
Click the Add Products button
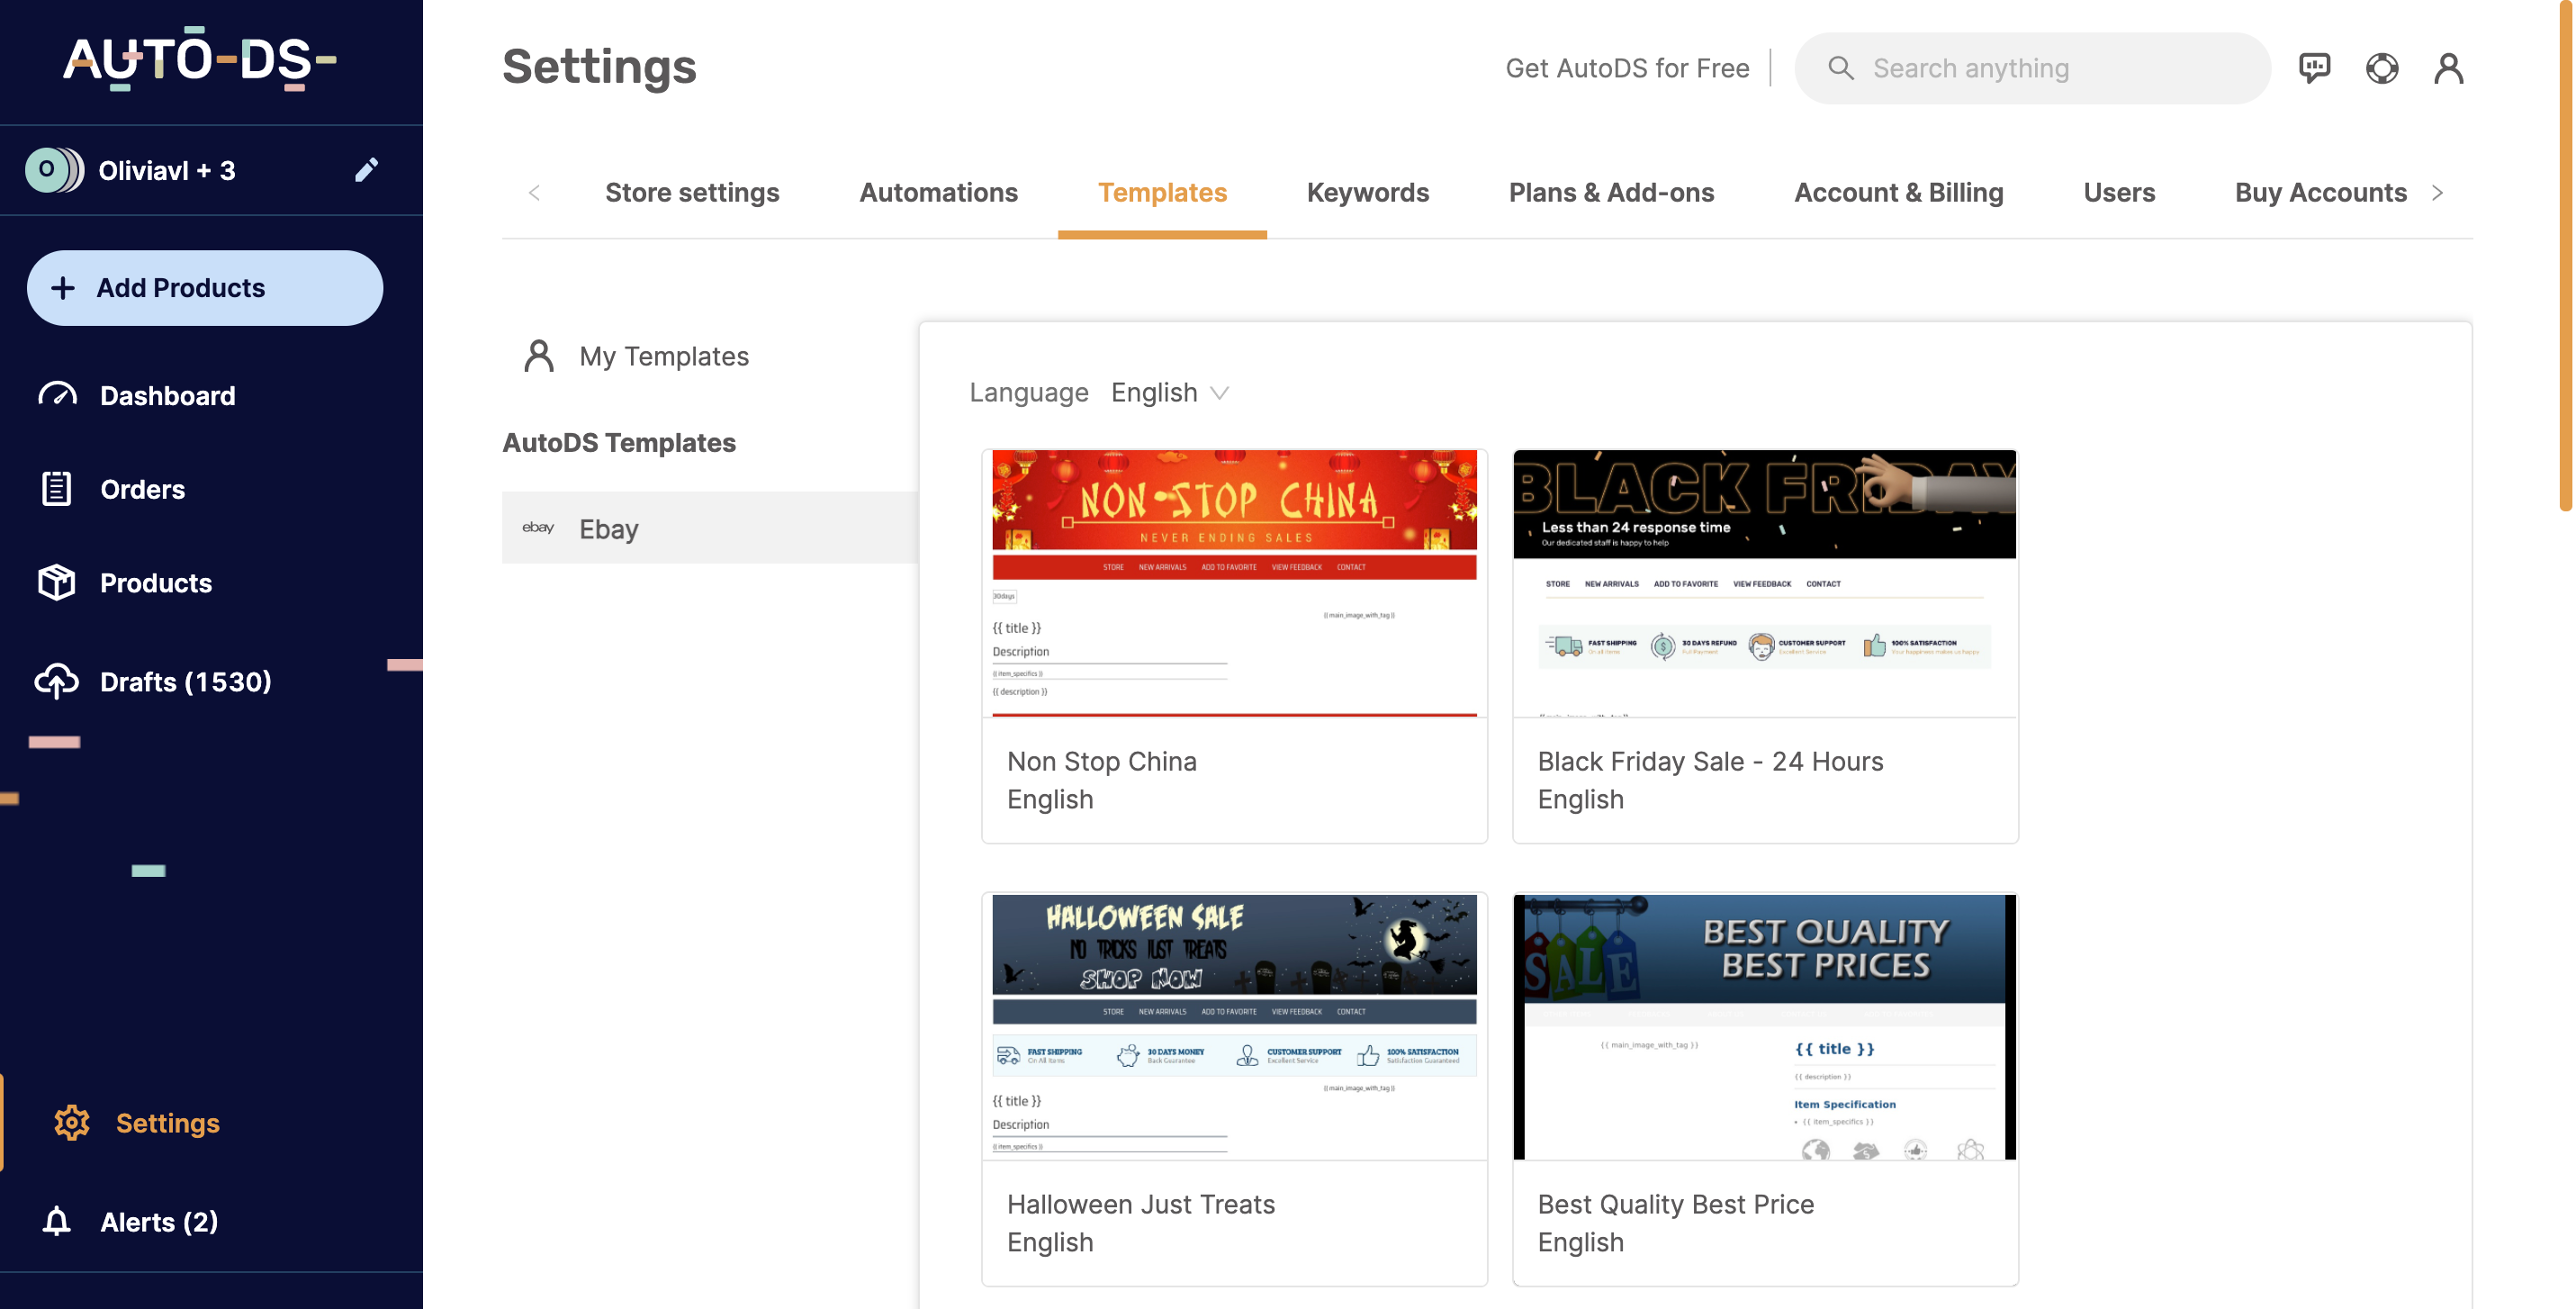coord(205,288)
